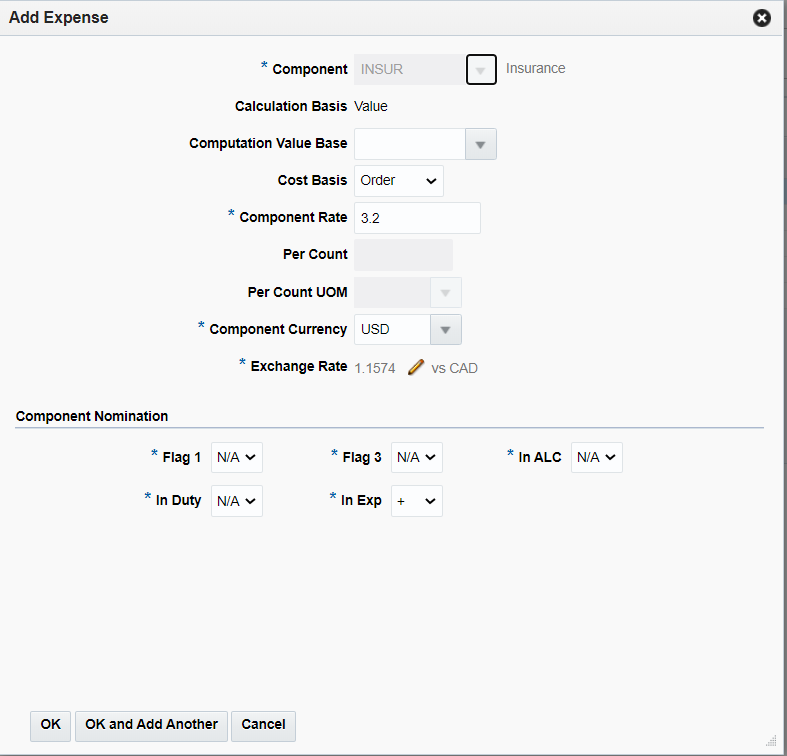
Task: Open the Flag 3 dropdown
Action: pos(417,458)
